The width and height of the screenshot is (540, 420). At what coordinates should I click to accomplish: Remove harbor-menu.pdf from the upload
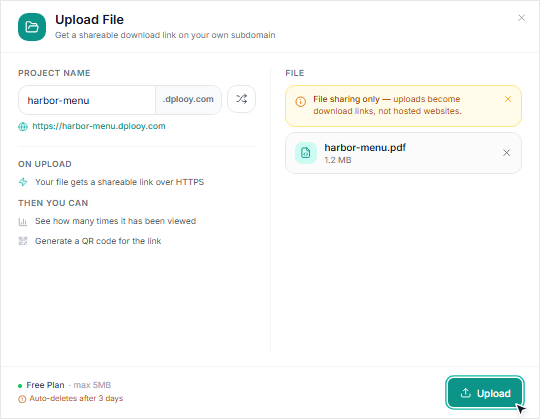(506, 153)
